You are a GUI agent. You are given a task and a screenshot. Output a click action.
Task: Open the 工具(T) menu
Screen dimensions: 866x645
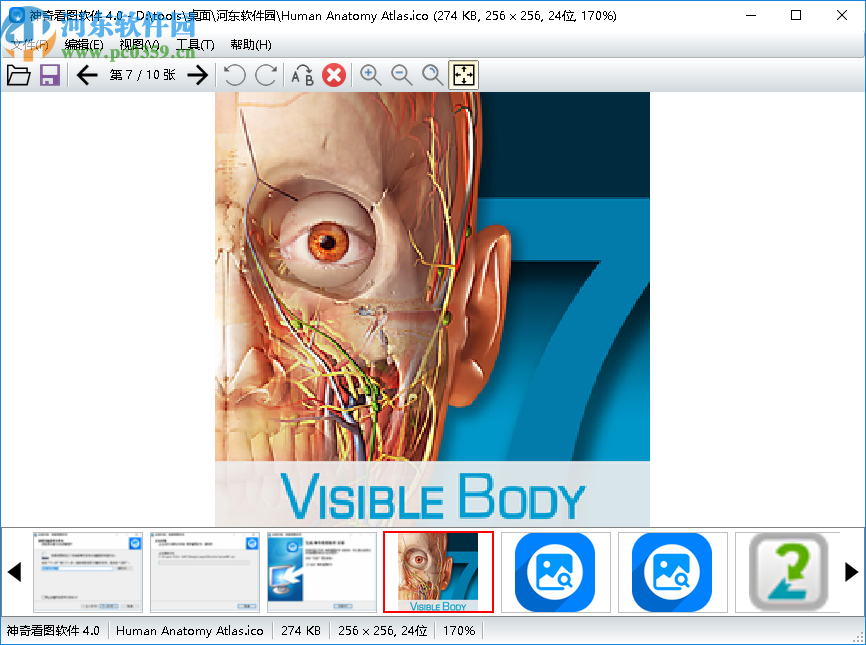(196, 45)
